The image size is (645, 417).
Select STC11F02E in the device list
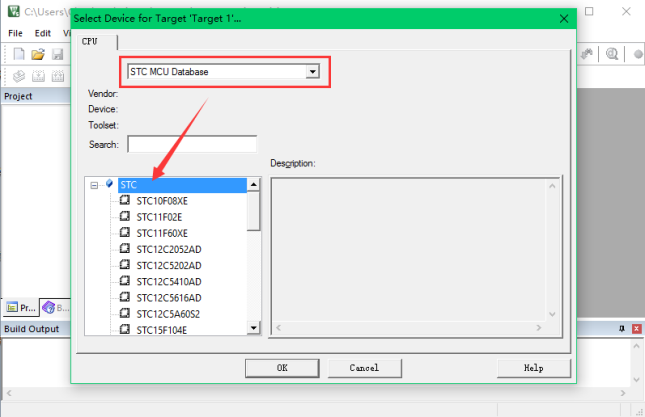coord(159,217)
